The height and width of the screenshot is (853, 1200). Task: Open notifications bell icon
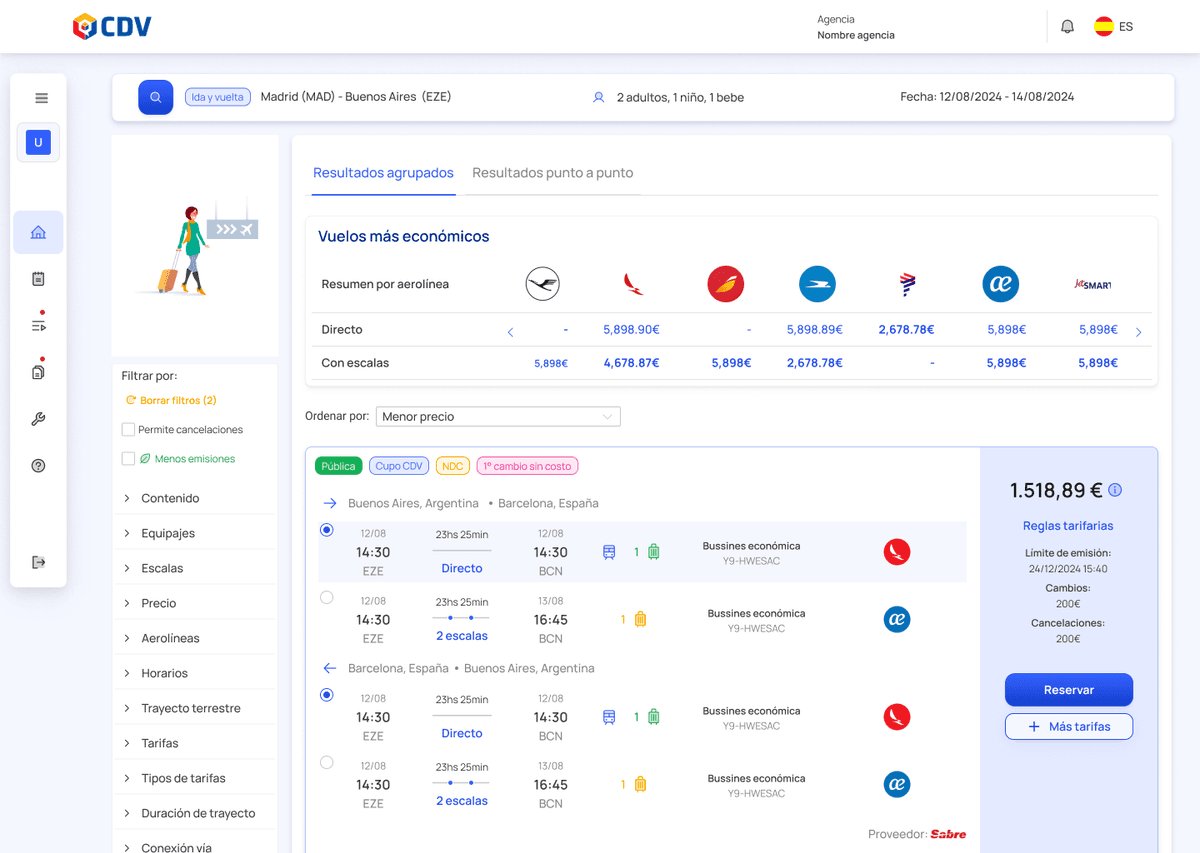pyautogui.click(x=1067, y=27)
